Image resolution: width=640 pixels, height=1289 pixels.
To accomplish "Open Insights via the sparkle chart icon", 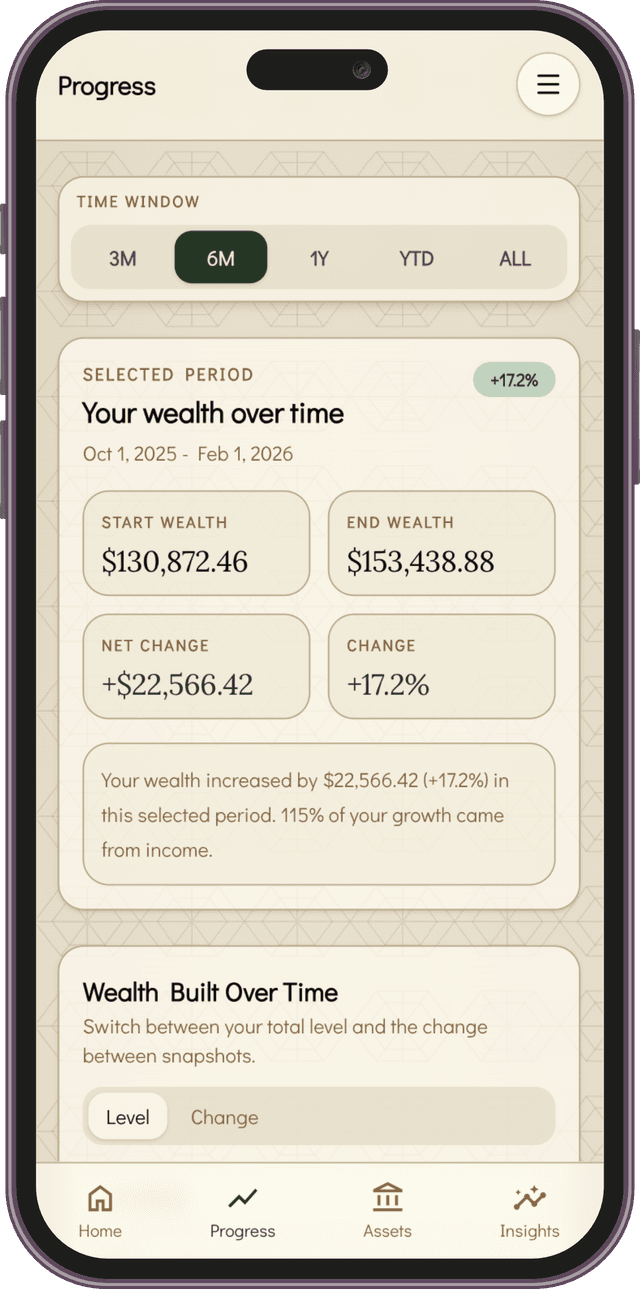I will click(530, 1196).
